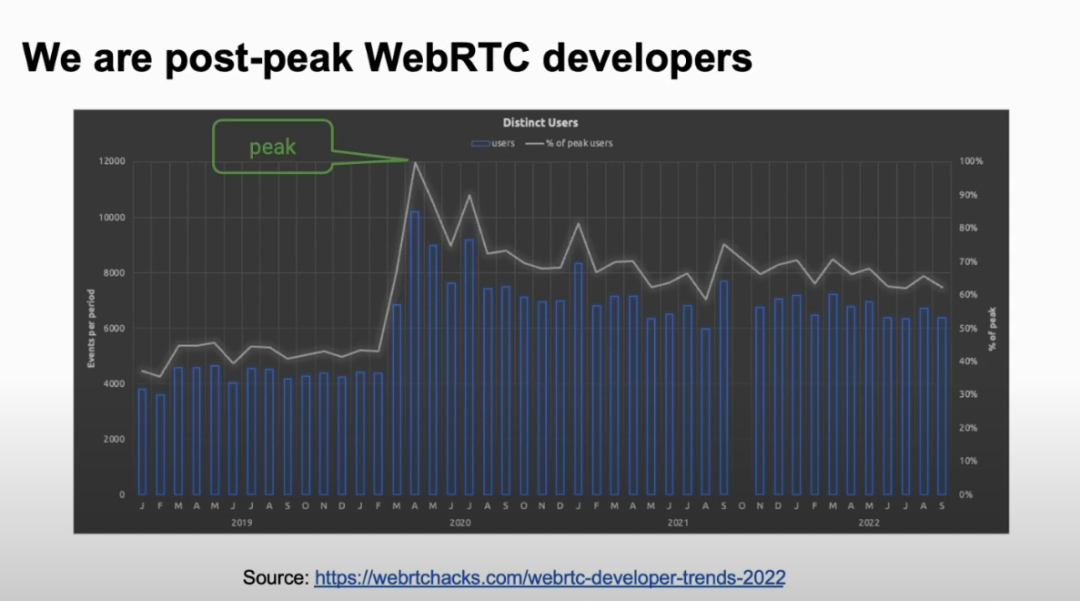The height and width of the screenshot is (601, 1080).
Task: Select the tallest bar at the April 2020 peak
Action: [414, 352]
